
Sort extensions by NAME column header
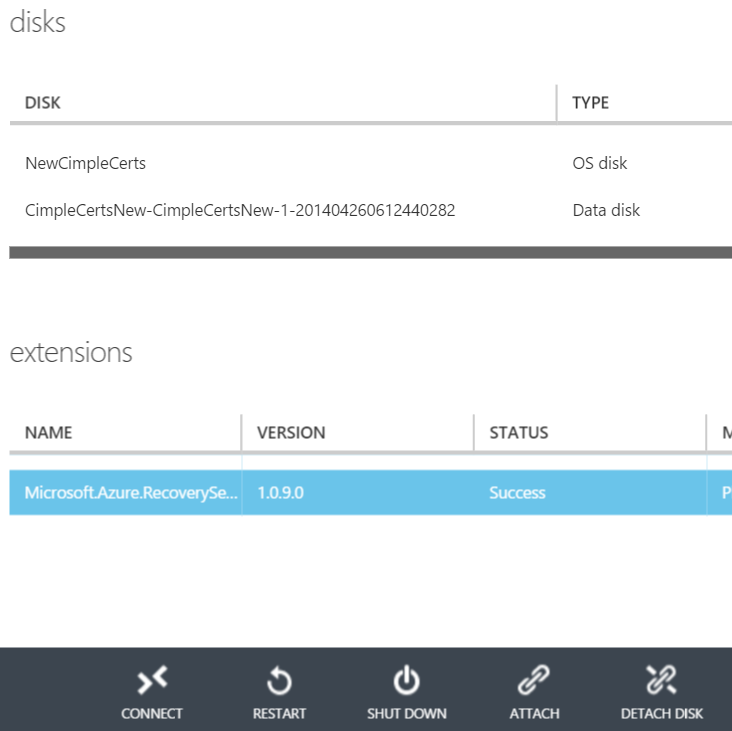tap(48, 433)
